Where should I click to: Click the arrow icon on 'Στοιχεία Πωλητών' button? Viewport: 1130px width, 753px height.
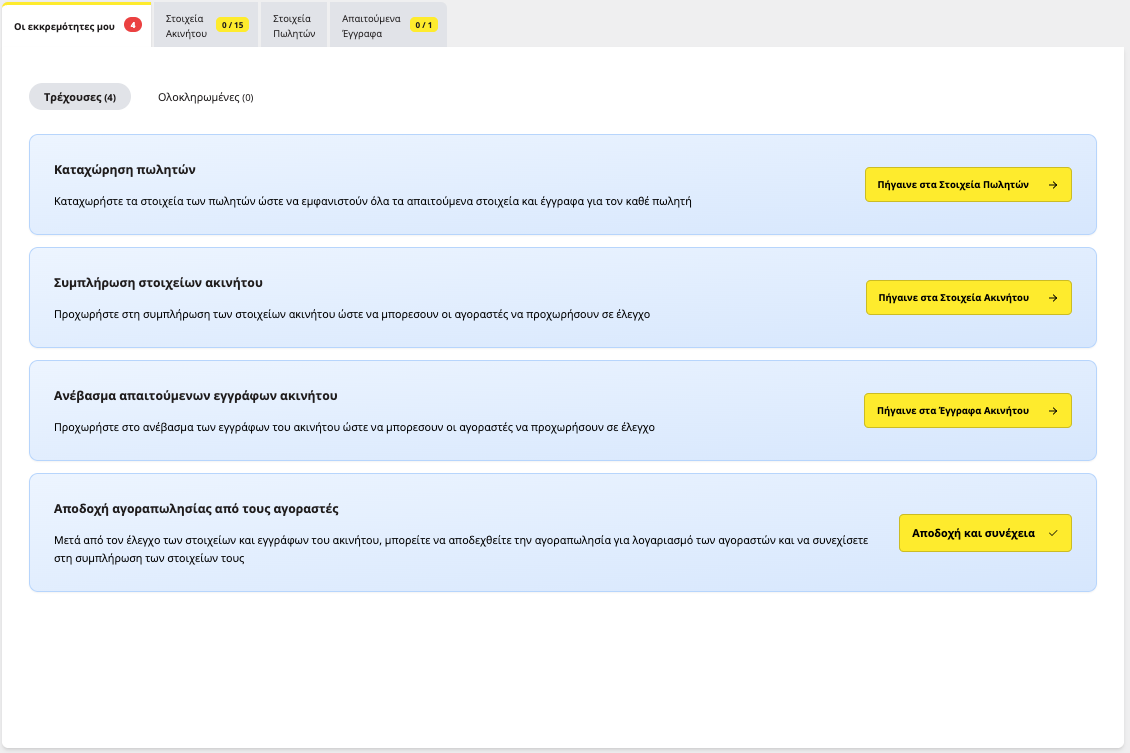pyautogui.click(x=1053, y=185)
